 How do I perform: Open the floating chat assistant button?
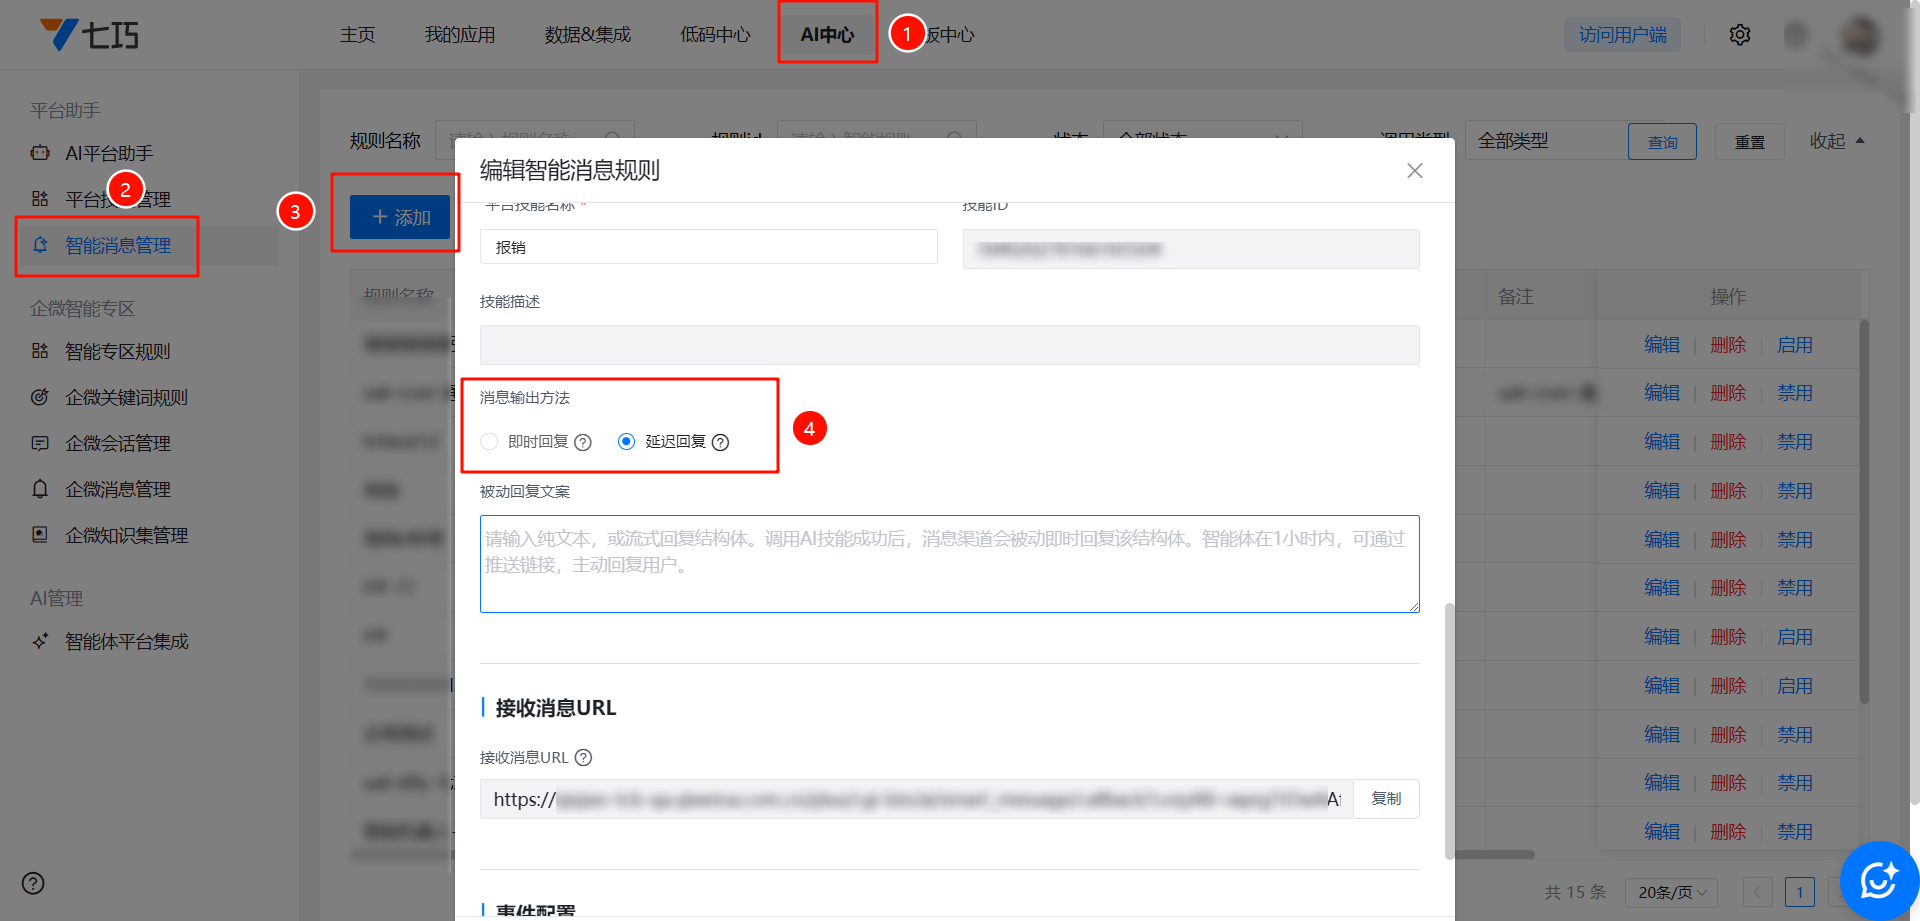pyautogui.click(x=1878, y=880)
